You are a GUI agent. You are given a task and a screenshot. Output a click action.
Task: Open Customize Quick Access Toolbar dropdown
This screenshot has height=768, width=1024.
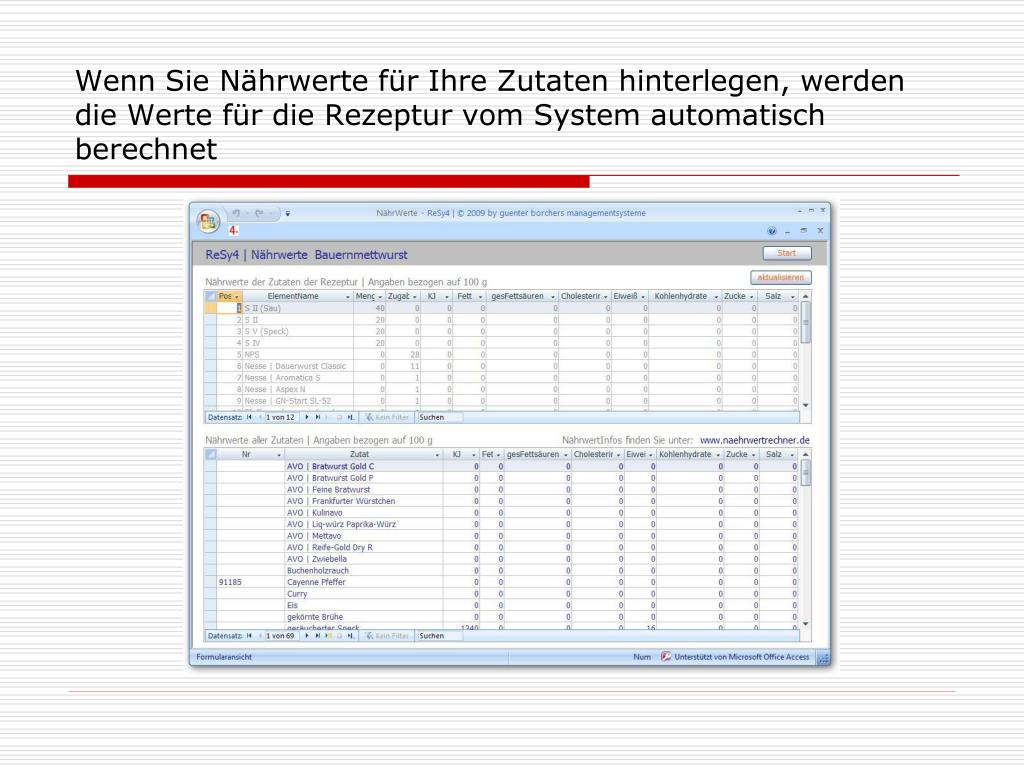pos(287,214)
